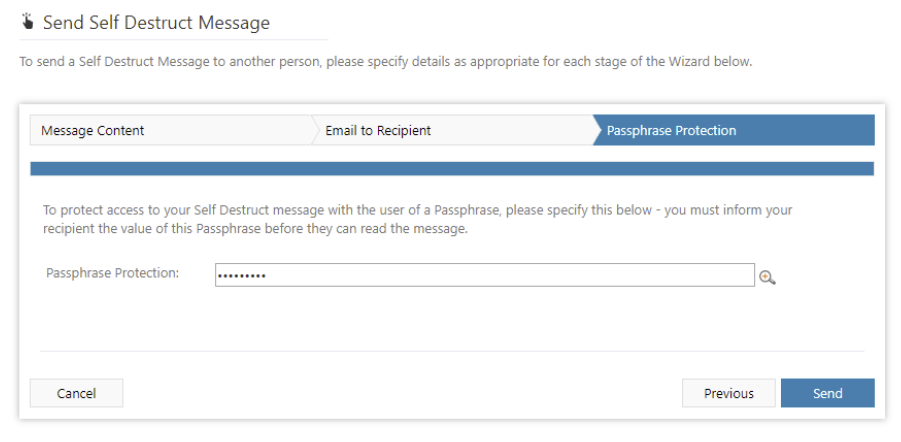901x442 pixels.
Task: Click the wizard instructions text under the heading
Action: click(385, 62)
